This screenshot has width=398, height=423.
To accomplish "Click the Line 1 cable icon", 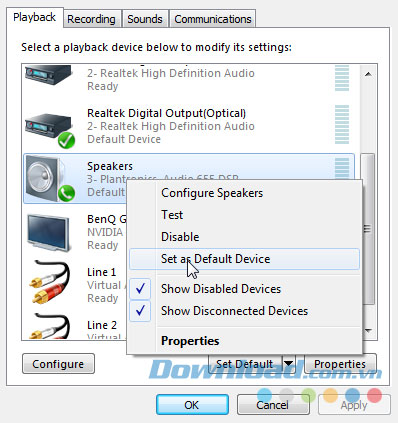I will coord(50,283).
